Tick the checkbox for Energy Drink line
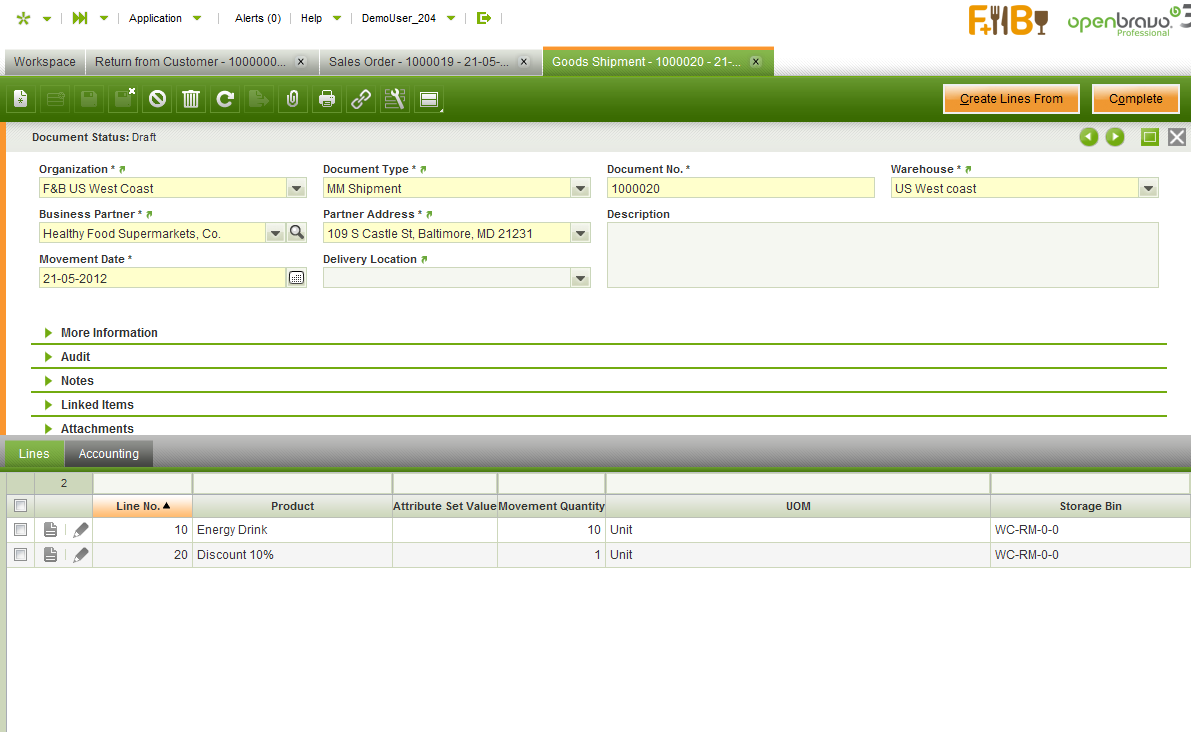 (x=20, y=530)
